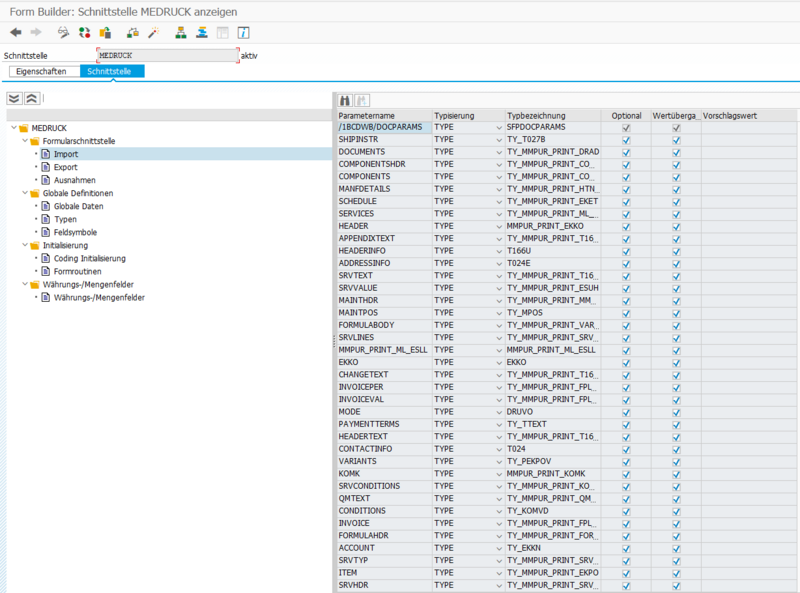This screenshot has height=593, width=800.
Task: Toggle Optional checkbox for HEADER row
Action: (626, 227)
